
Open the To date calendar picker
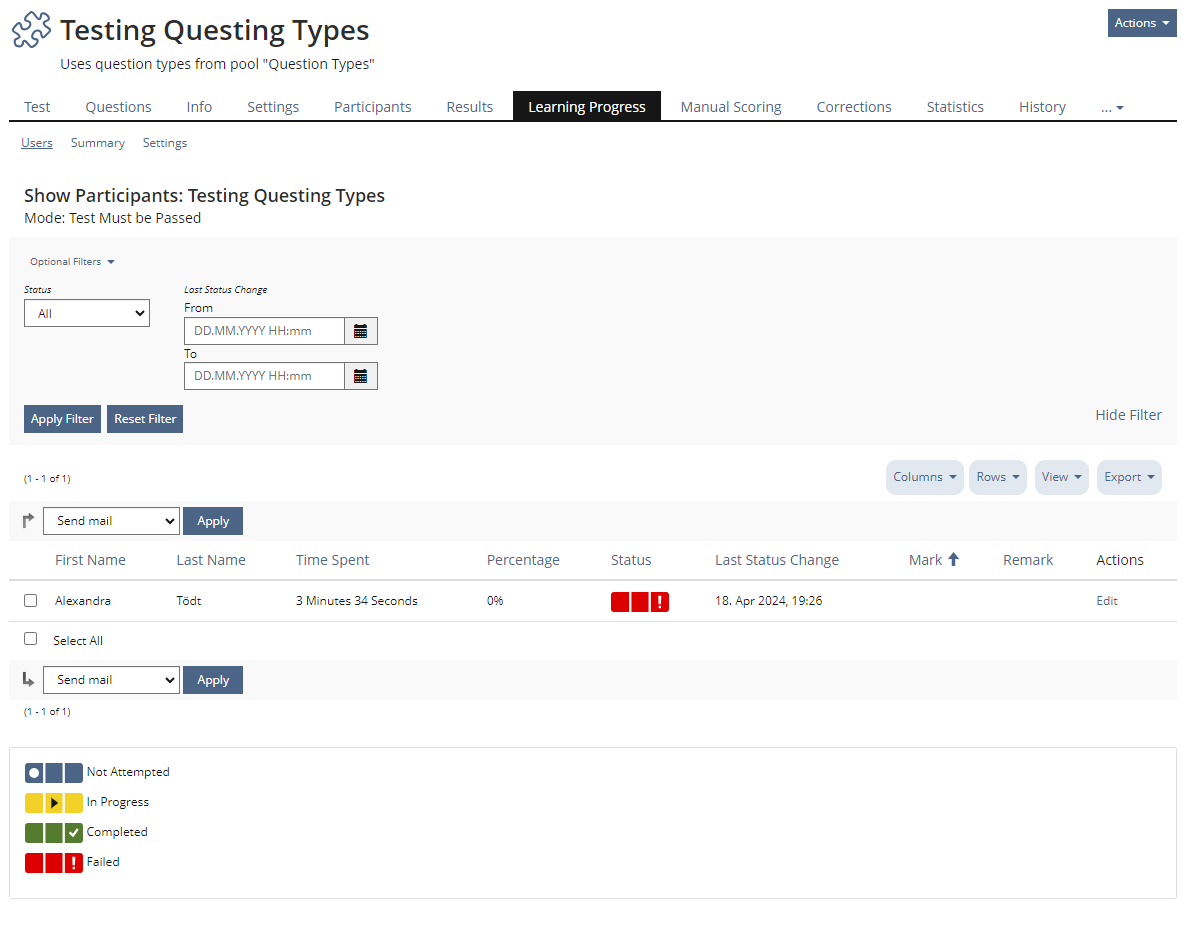pyautogui.click(x=361, y=376)
